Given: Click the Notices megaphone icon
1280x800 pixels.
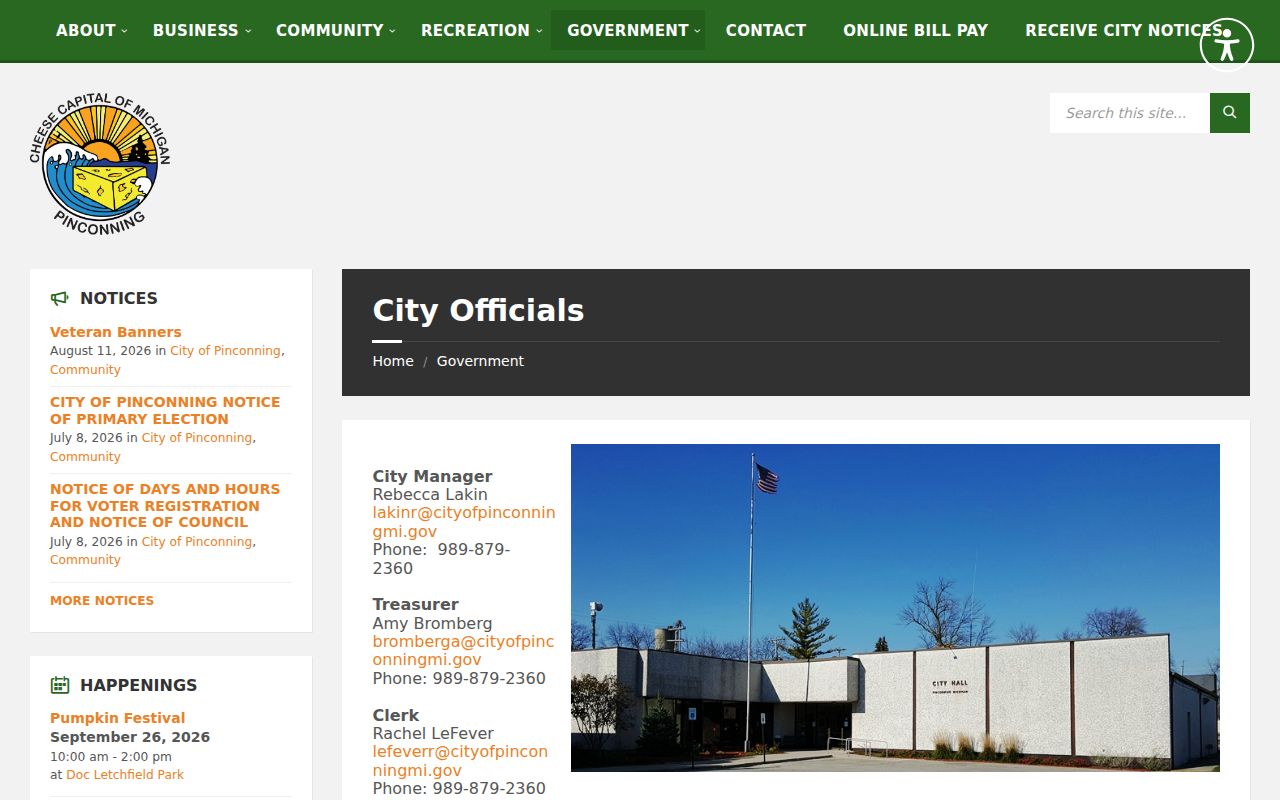Looking at the screenshot, I should [60, 298].
